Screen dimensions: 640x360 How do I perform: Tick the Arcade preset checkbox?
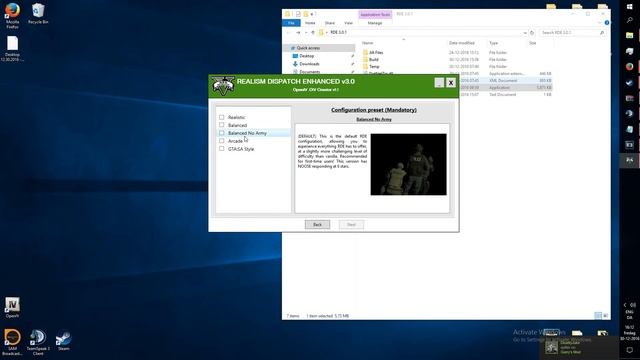(x=222, y=141)
